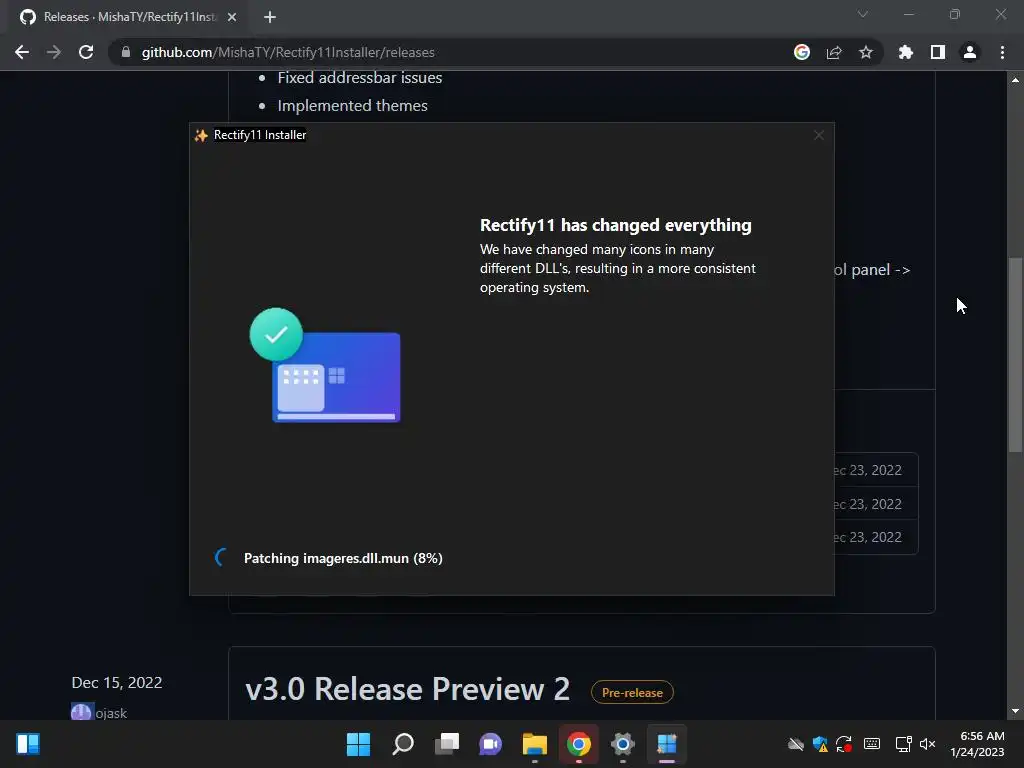
Task: Click 'Implemented themes' list item
Action: (x=353, y=106)
